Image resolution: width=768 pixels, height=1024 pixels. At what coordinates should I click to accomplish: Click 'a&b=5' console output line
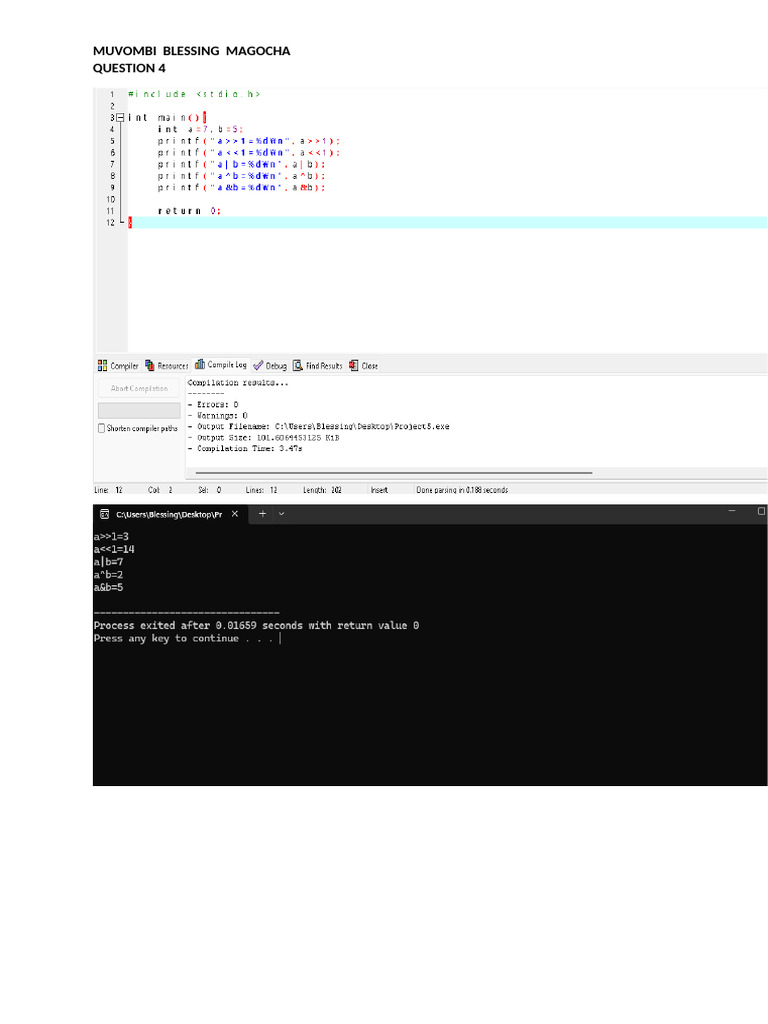tap(108, 587)
